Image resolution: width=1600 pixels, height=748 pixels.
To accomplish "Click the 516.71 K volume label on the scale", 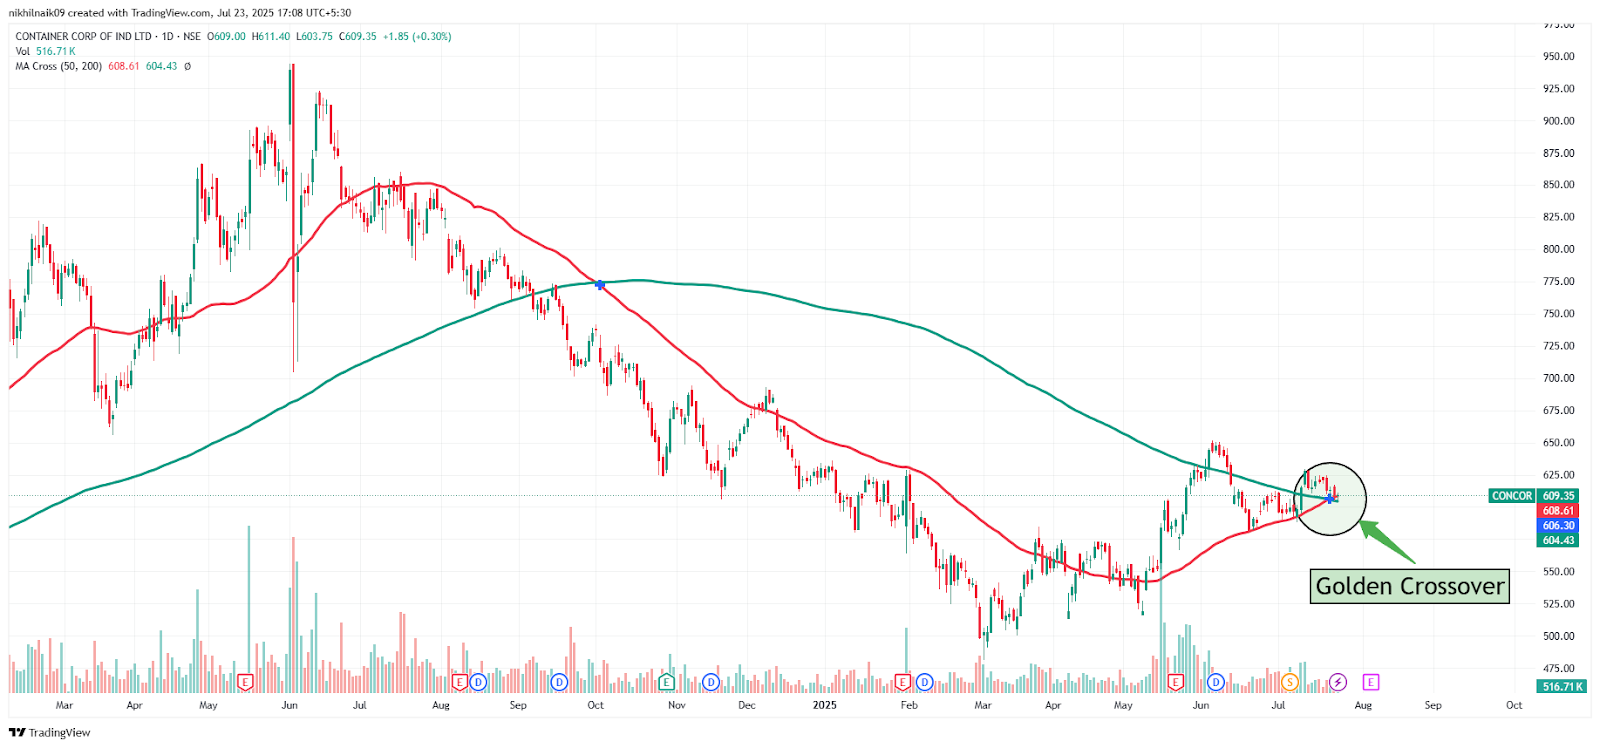I will point(1562,687).
